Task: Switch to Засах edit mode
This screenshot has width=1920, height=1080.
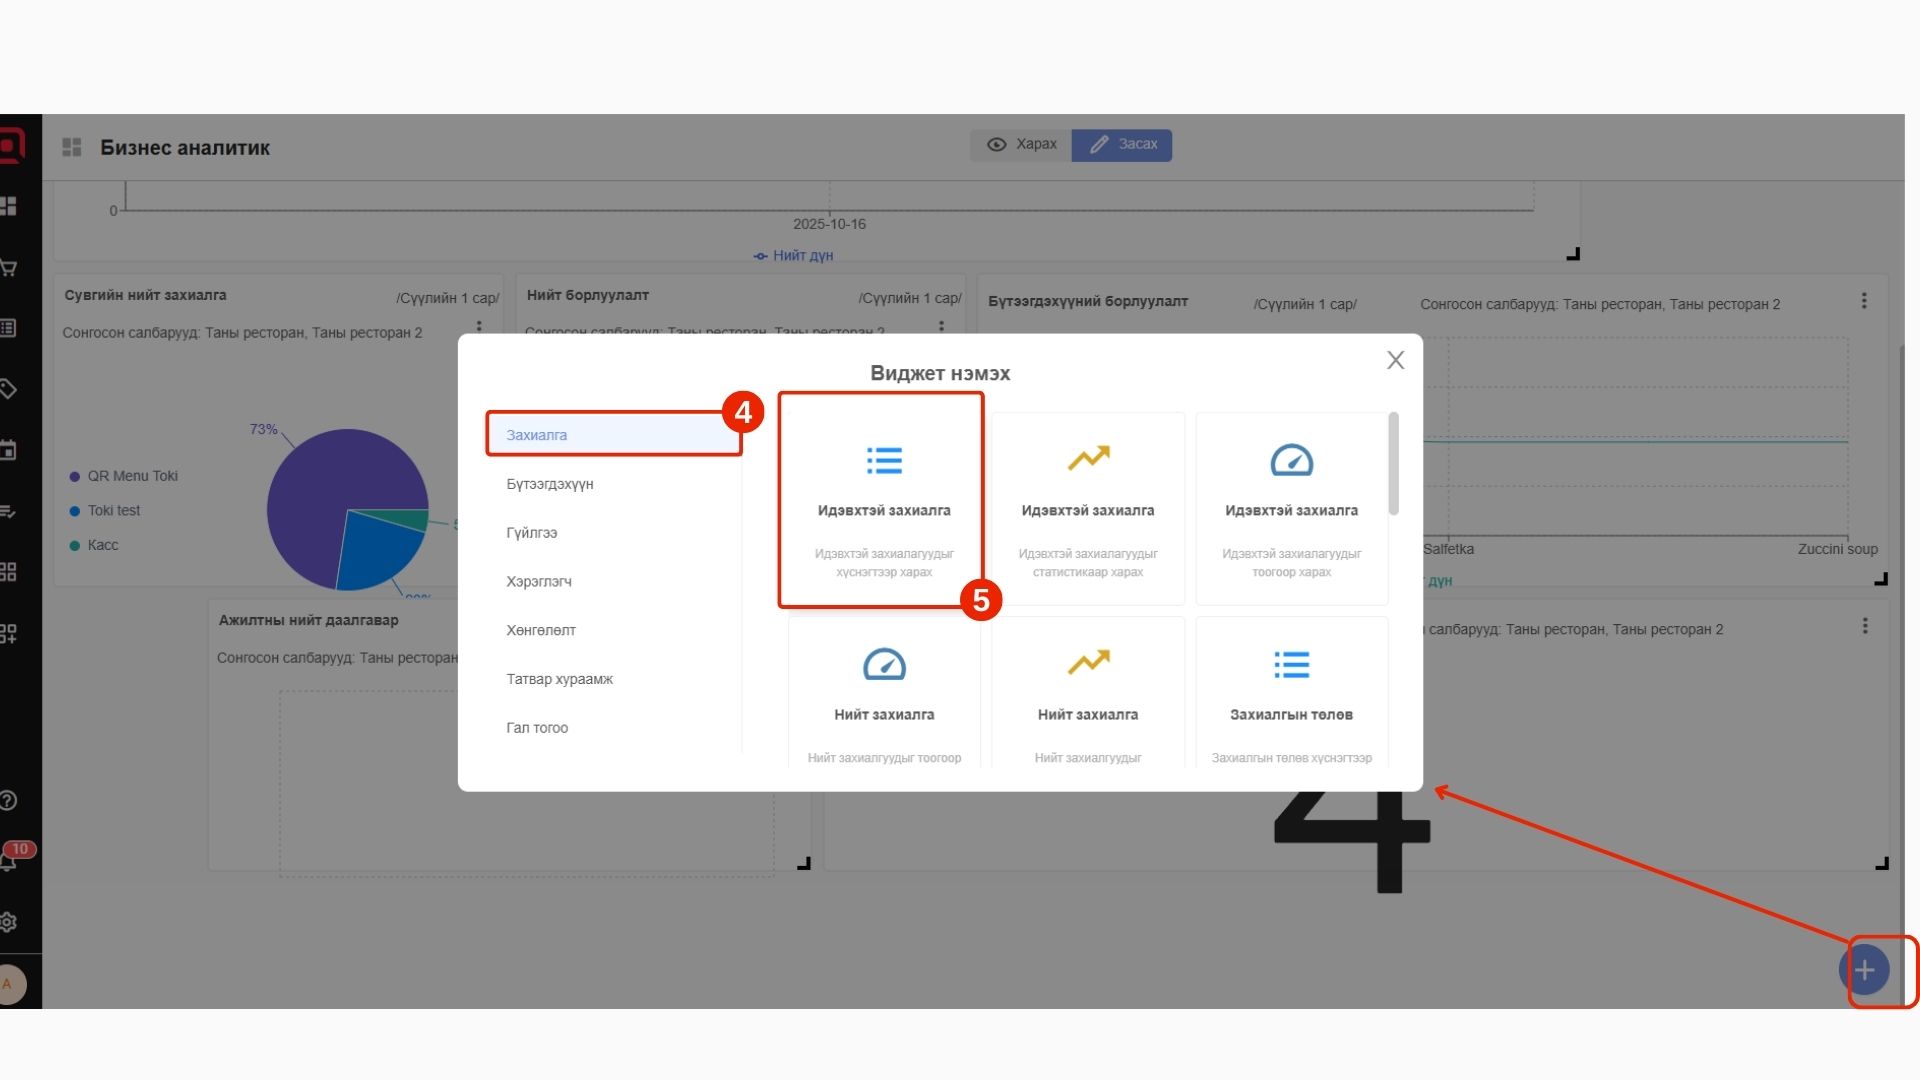Action: [x=1122, y=145]
